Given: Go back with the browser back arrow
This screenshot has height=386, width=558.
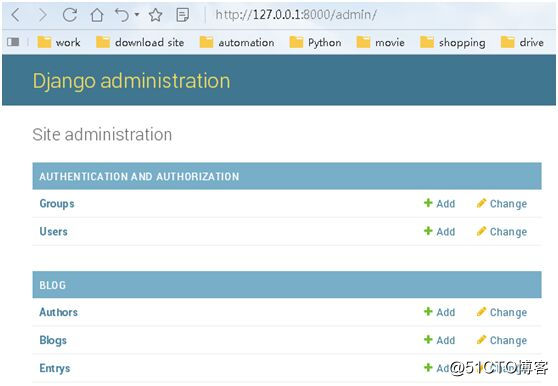Looking at the screenshot, I should tap(16, 15).
